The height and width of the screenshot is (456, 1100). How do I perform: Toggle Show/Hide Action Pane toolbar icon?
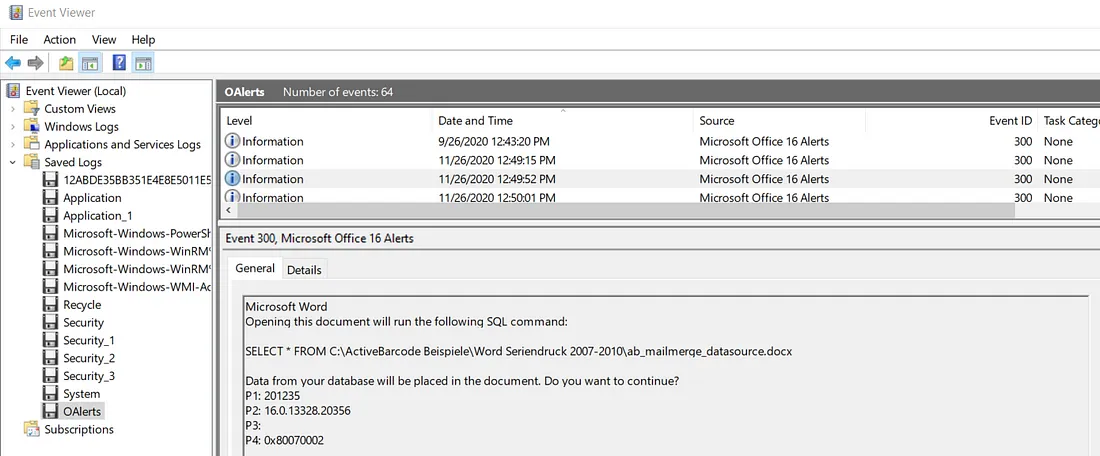(x=142, y=63)
